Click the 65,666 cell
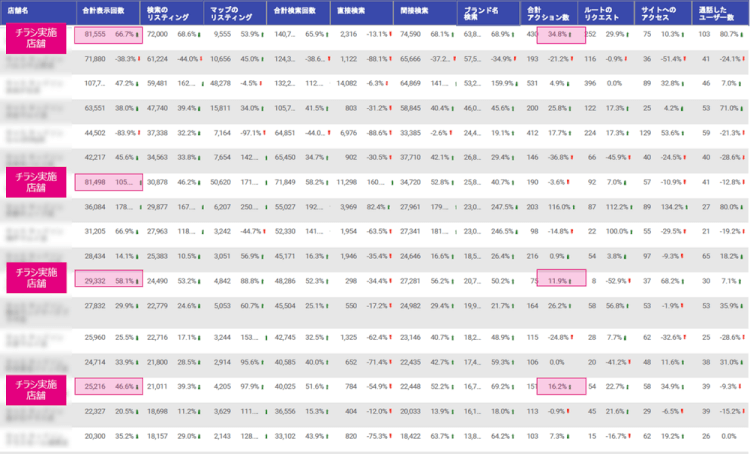Viewport: 750px width, 454px height. (x=410, y=59)
